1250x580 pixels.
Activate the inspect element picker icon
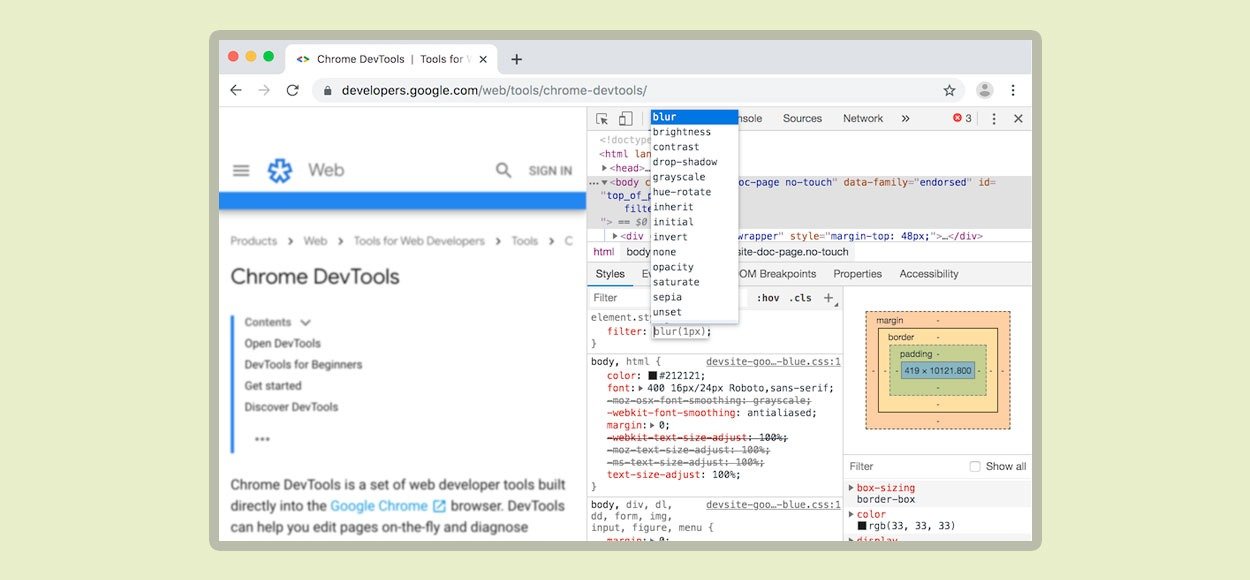pyautogui.click(x=602, y=118)
